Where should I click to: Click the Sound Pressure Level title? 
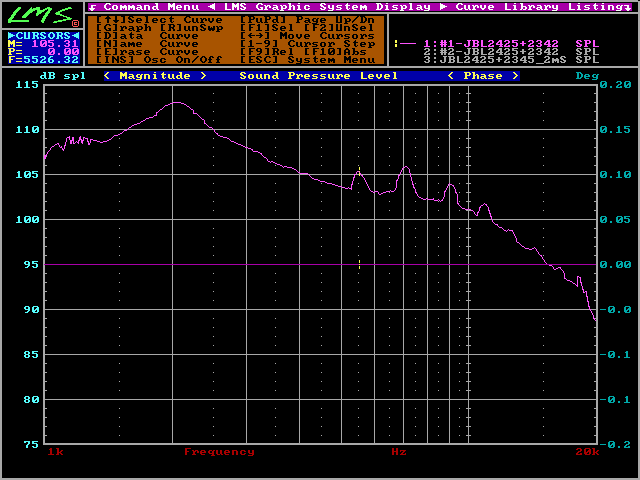[x=318, y=76]
